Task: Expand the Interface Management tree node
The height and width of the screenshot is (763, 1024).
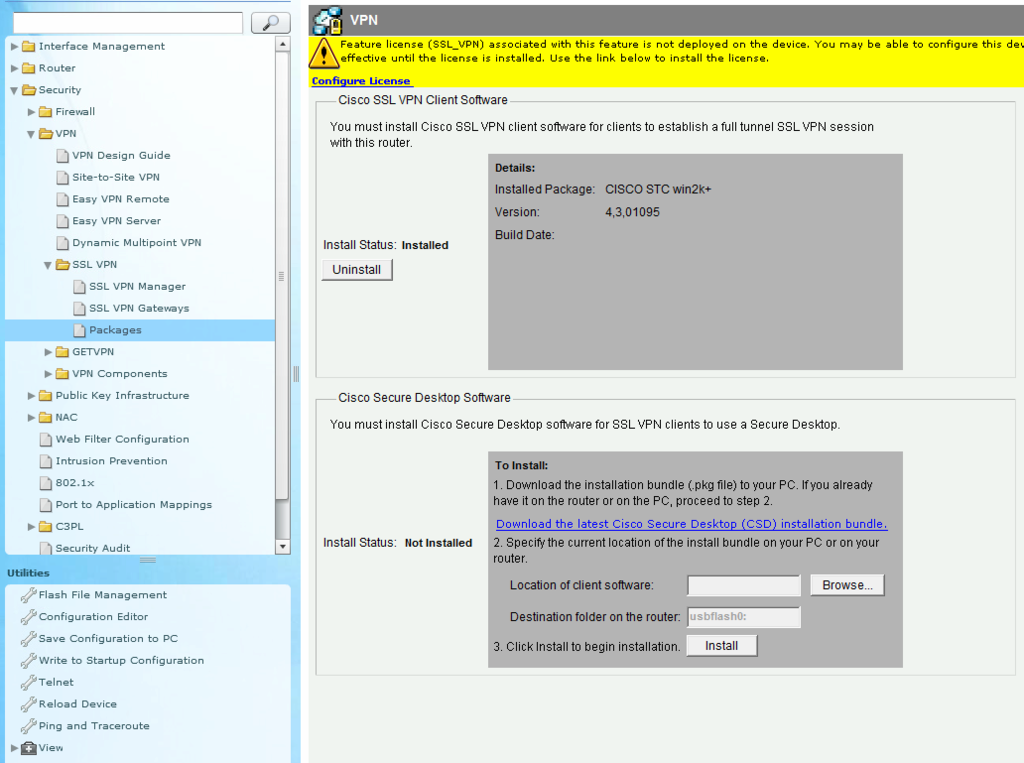Action: click(x=14, y=46)
